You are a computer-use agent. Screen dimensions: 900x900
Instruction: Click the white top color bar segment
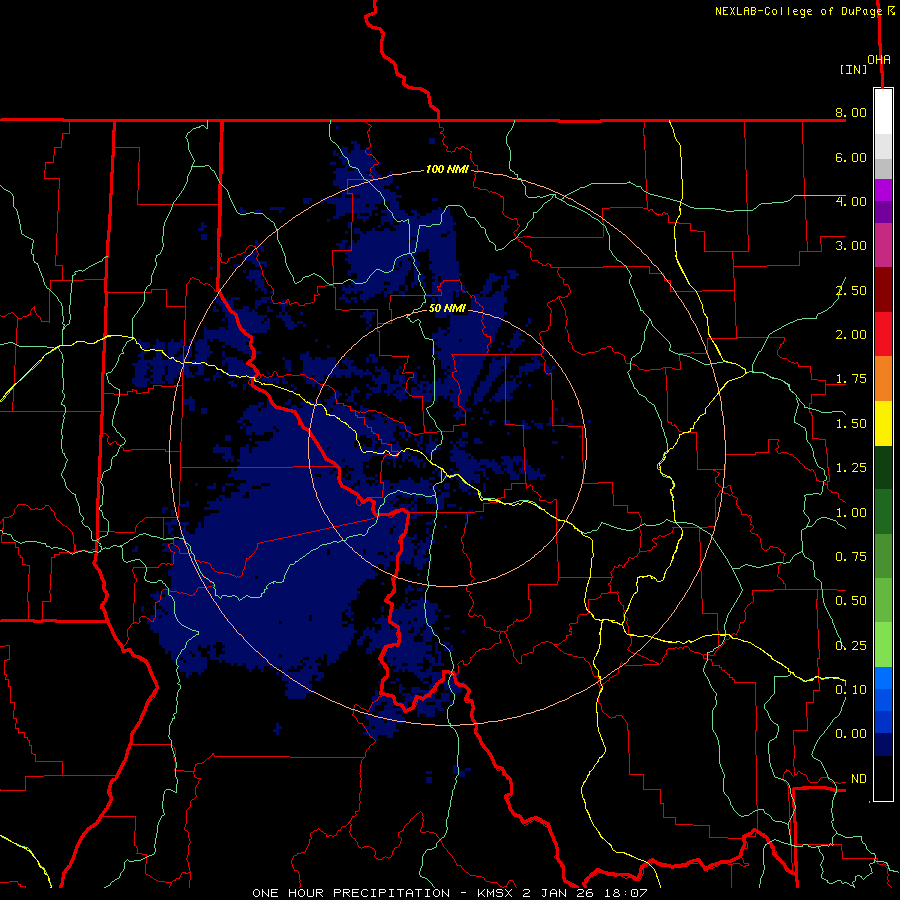click(x=883, y=112)
